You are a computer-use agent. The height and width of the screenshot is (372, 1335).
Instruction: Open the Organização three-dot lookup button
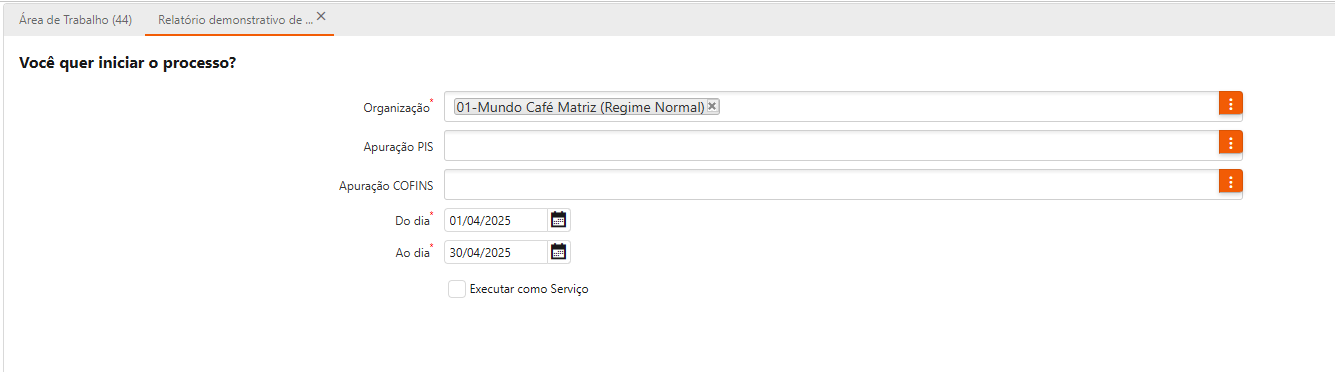click(x=1230, y=103)
